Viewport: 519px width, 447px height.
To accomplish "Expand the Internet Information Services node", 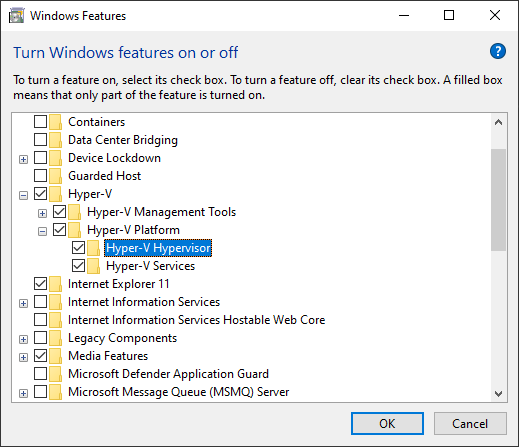I will tap(23, 303).
